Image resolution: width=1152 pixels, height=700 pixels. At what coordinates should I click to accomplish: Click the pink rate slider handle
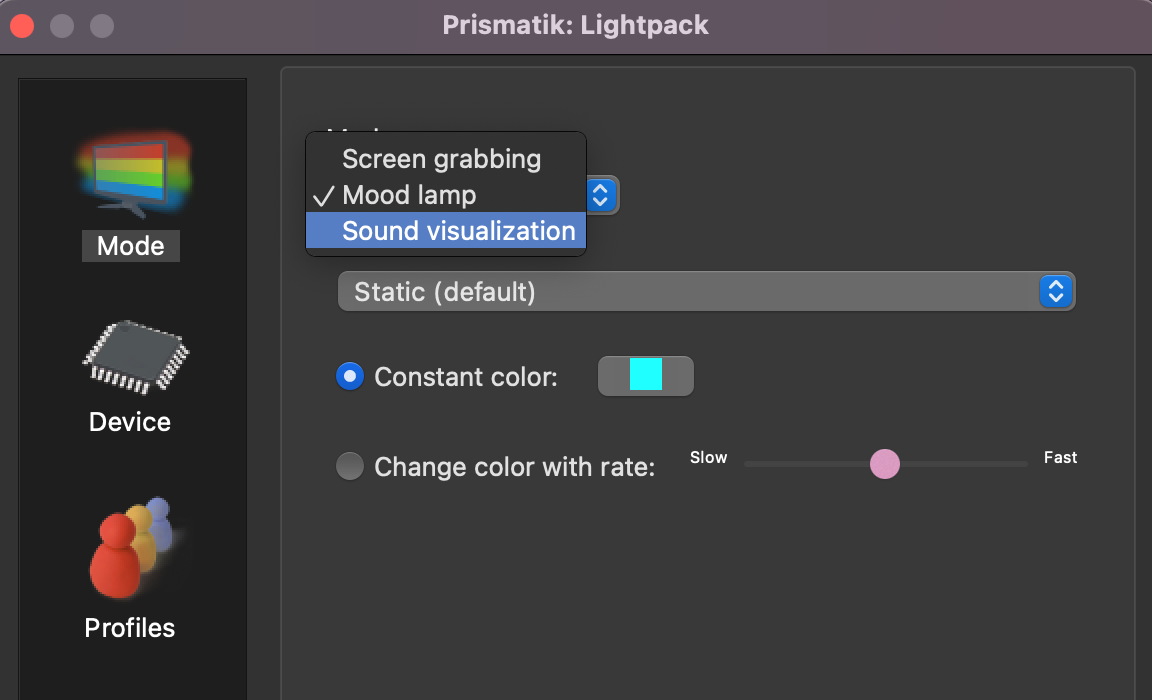(x=884, y=464)
